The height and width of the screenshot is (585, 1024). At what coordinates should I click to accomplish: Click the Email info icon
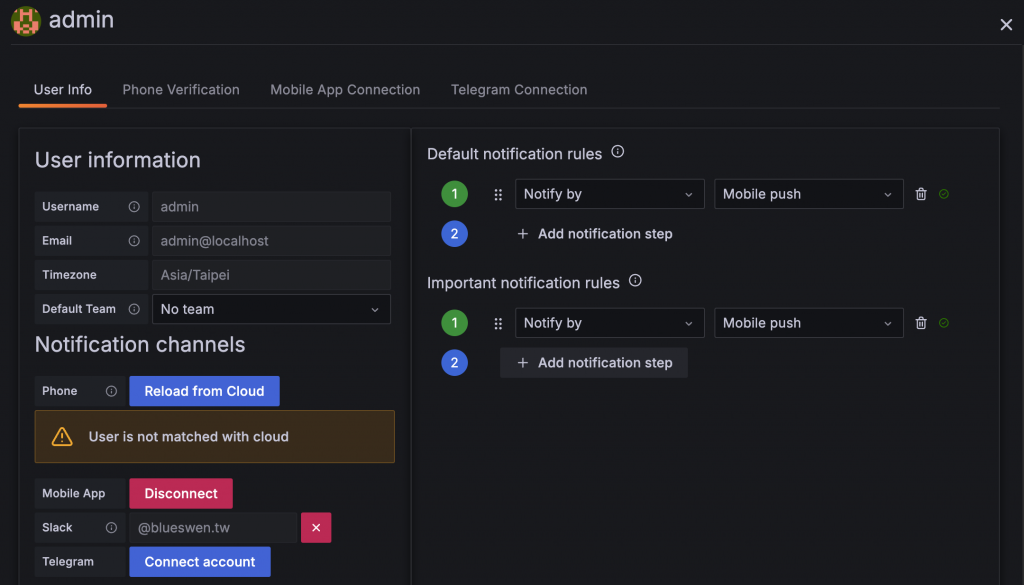pyautogui.click(x=134, y=241)
